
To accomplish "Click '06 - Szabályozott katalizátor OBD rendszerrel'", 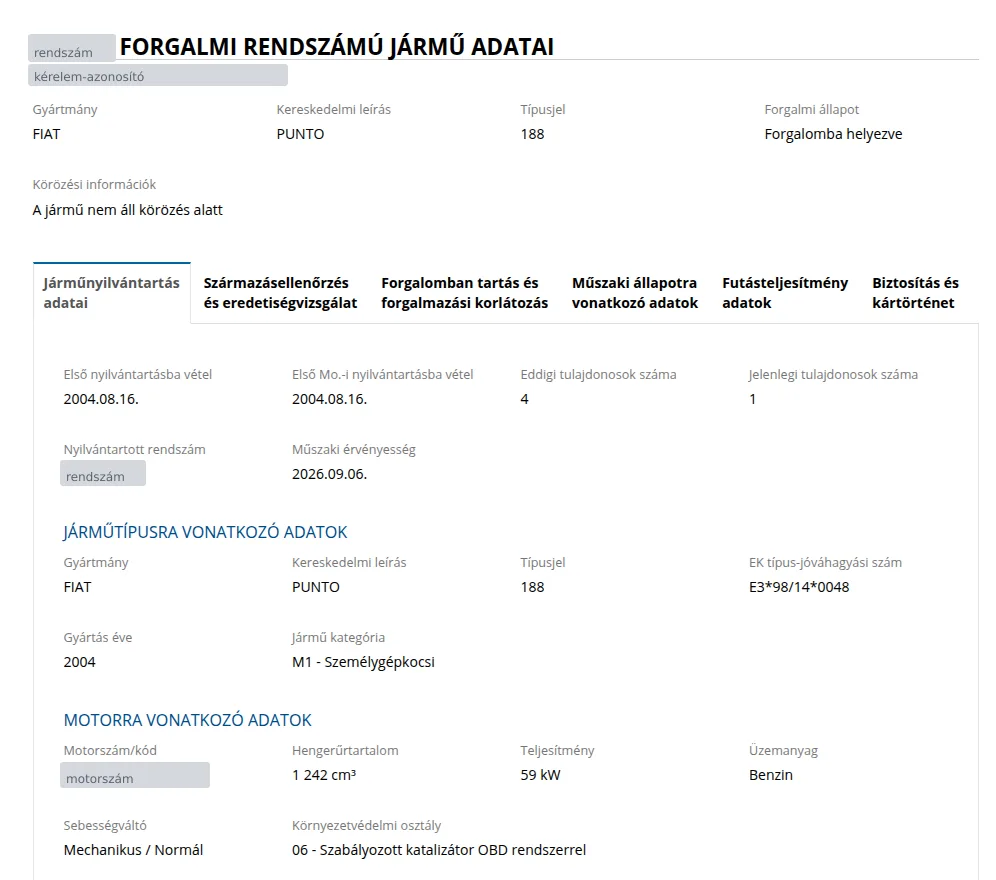I will 439,850.
